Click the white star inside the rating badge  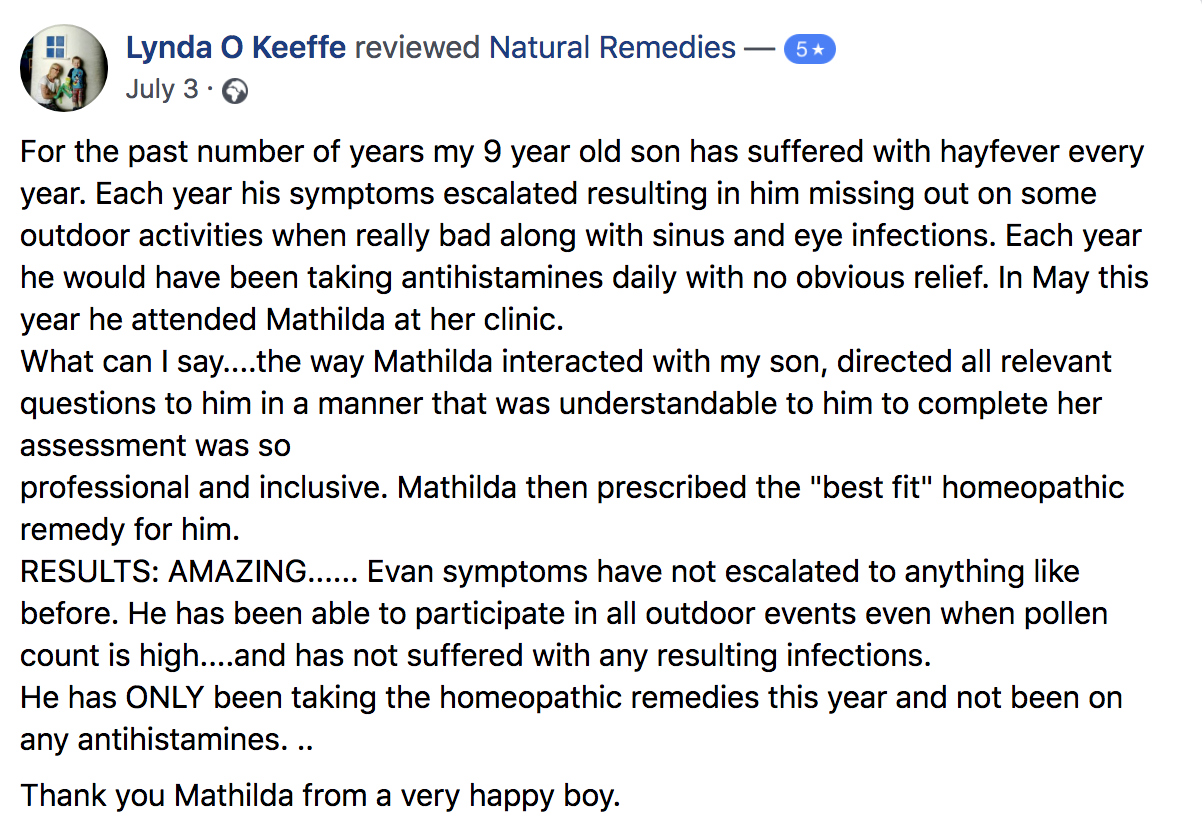818,49
